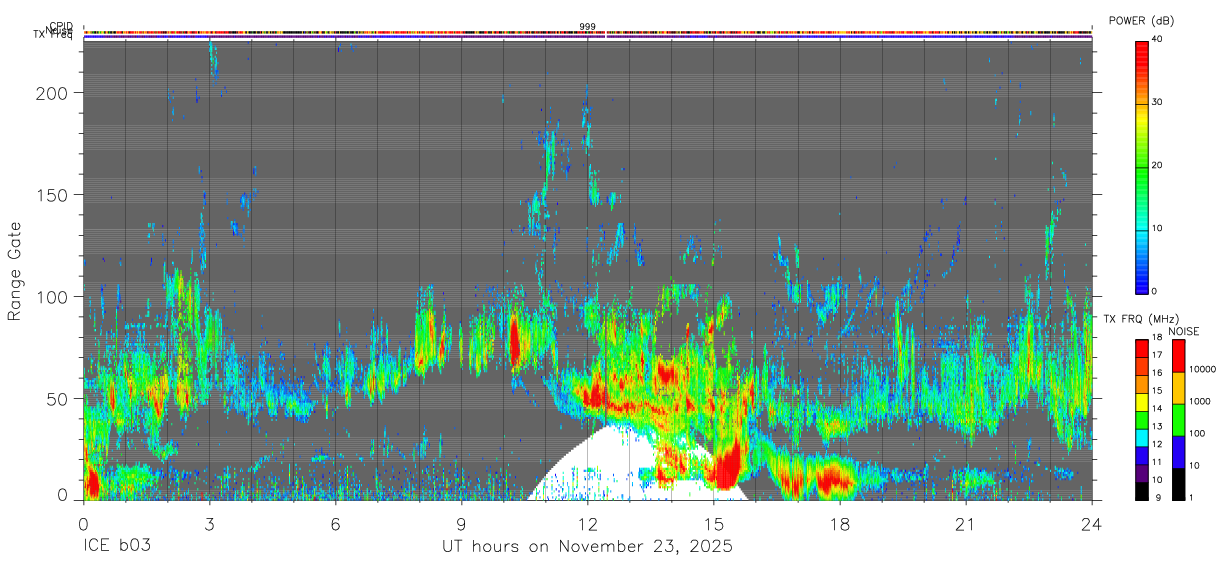Click the 11 label on TX FRQ scale

1156,462
